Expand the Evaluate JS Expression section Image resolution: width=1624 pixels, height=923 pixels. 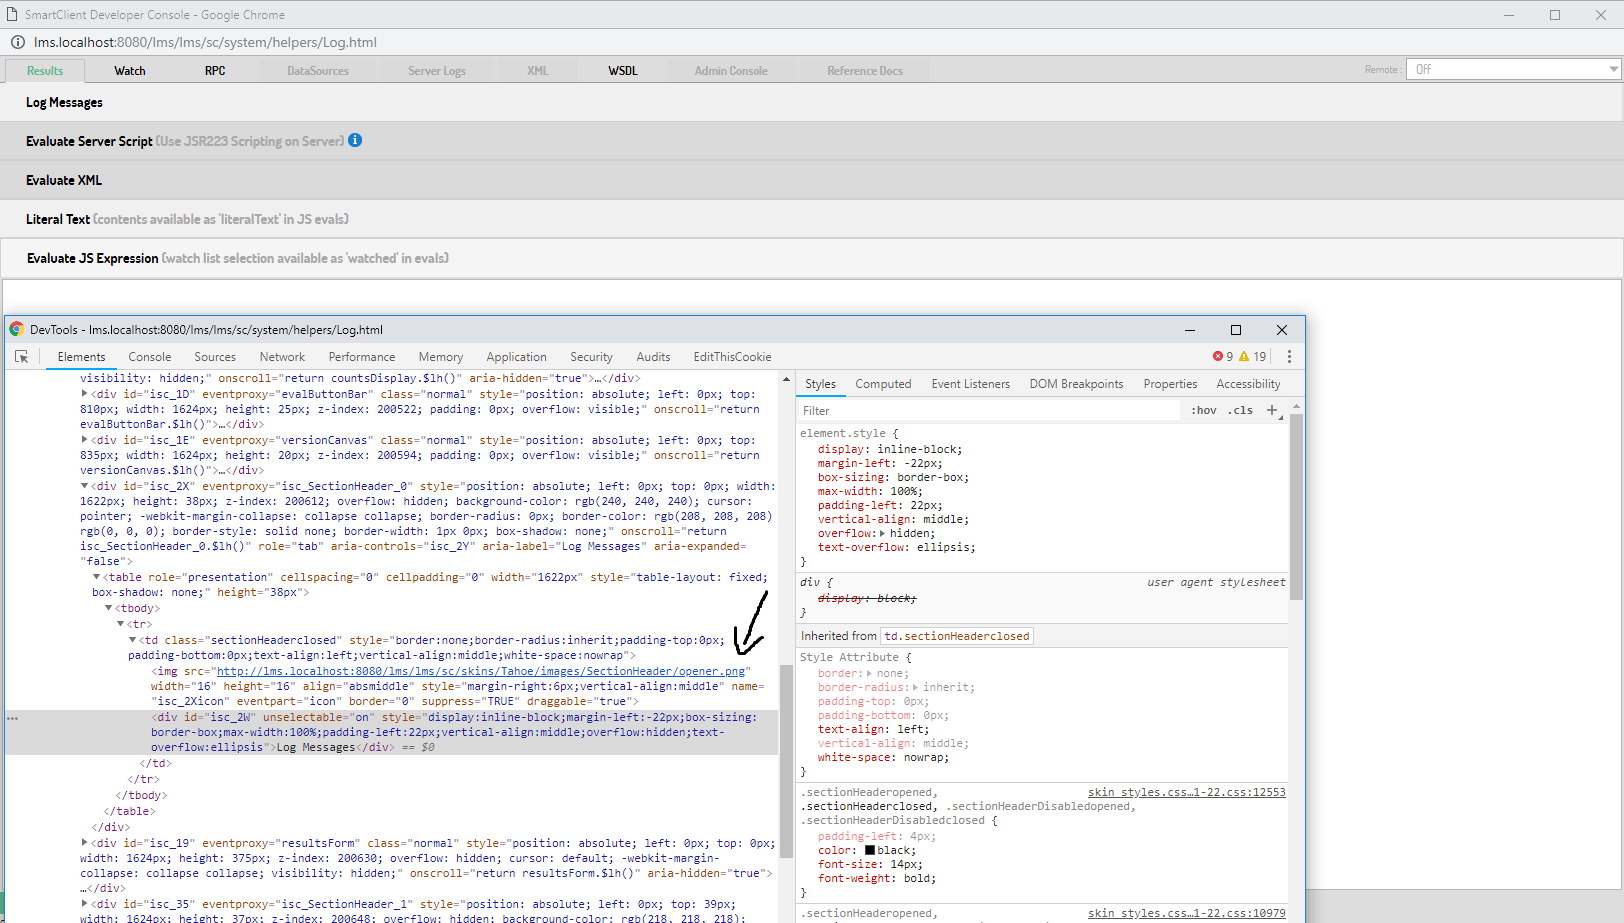click(811, 258)
